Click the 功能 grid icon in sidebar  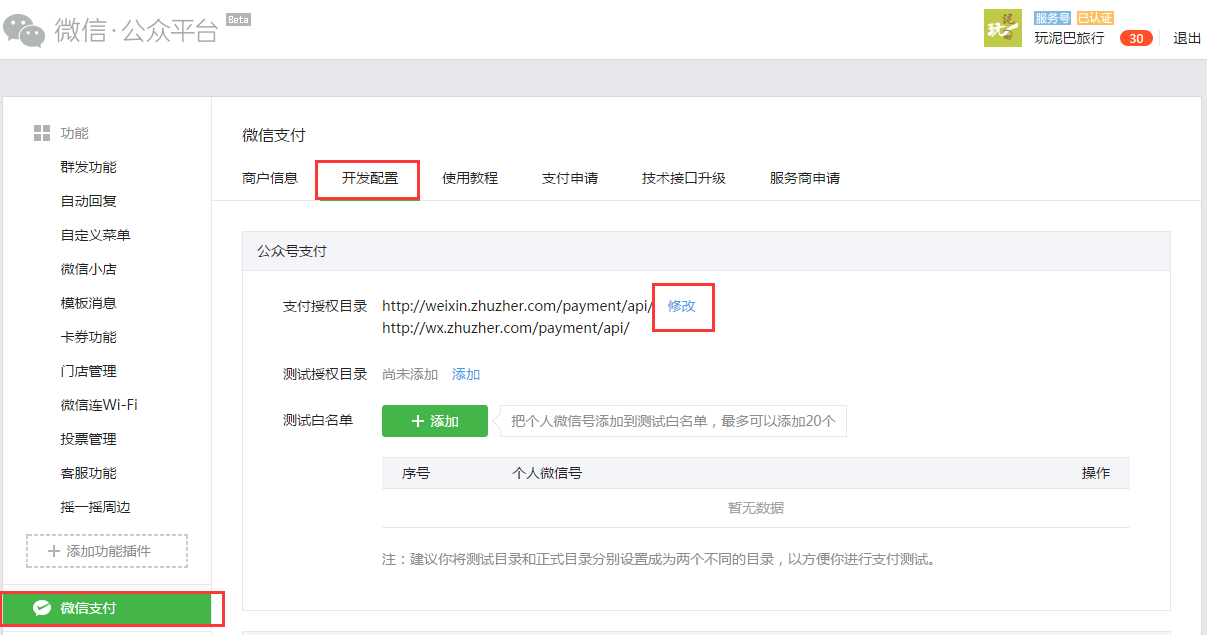[42, 133]
